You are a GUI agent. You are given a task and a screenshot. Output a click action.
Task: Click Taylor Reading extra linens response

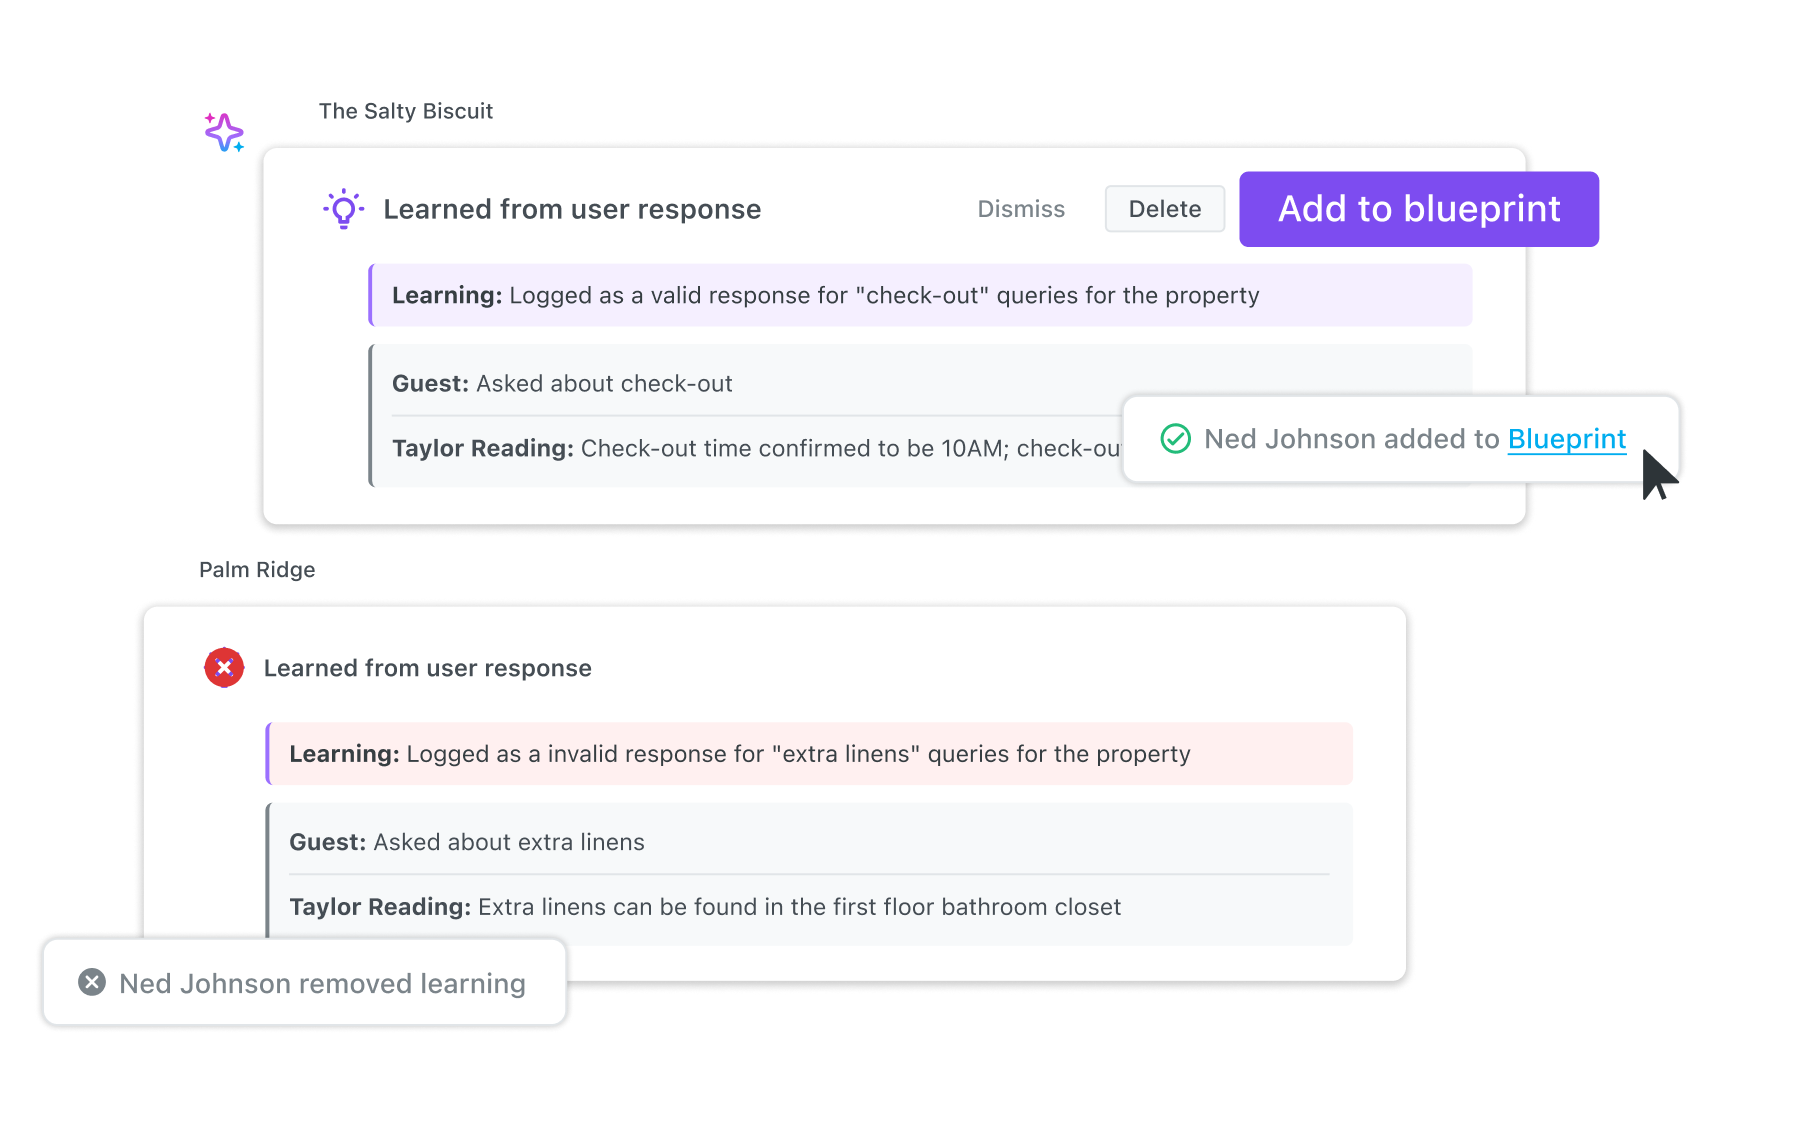705,907
